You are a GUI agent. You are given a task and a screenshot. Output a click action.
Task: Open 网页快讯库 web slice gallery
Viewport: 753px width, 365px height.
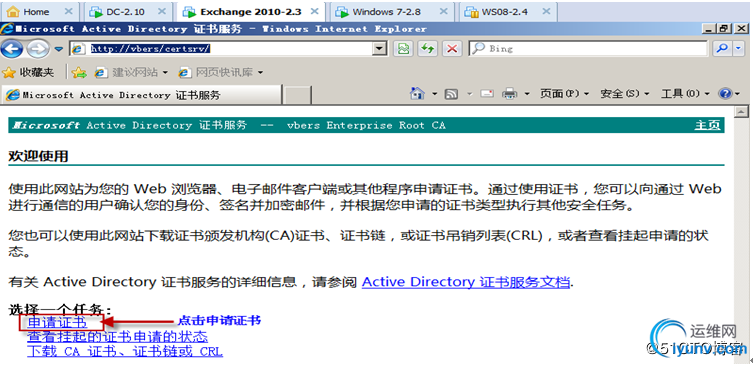coord(221,73)
